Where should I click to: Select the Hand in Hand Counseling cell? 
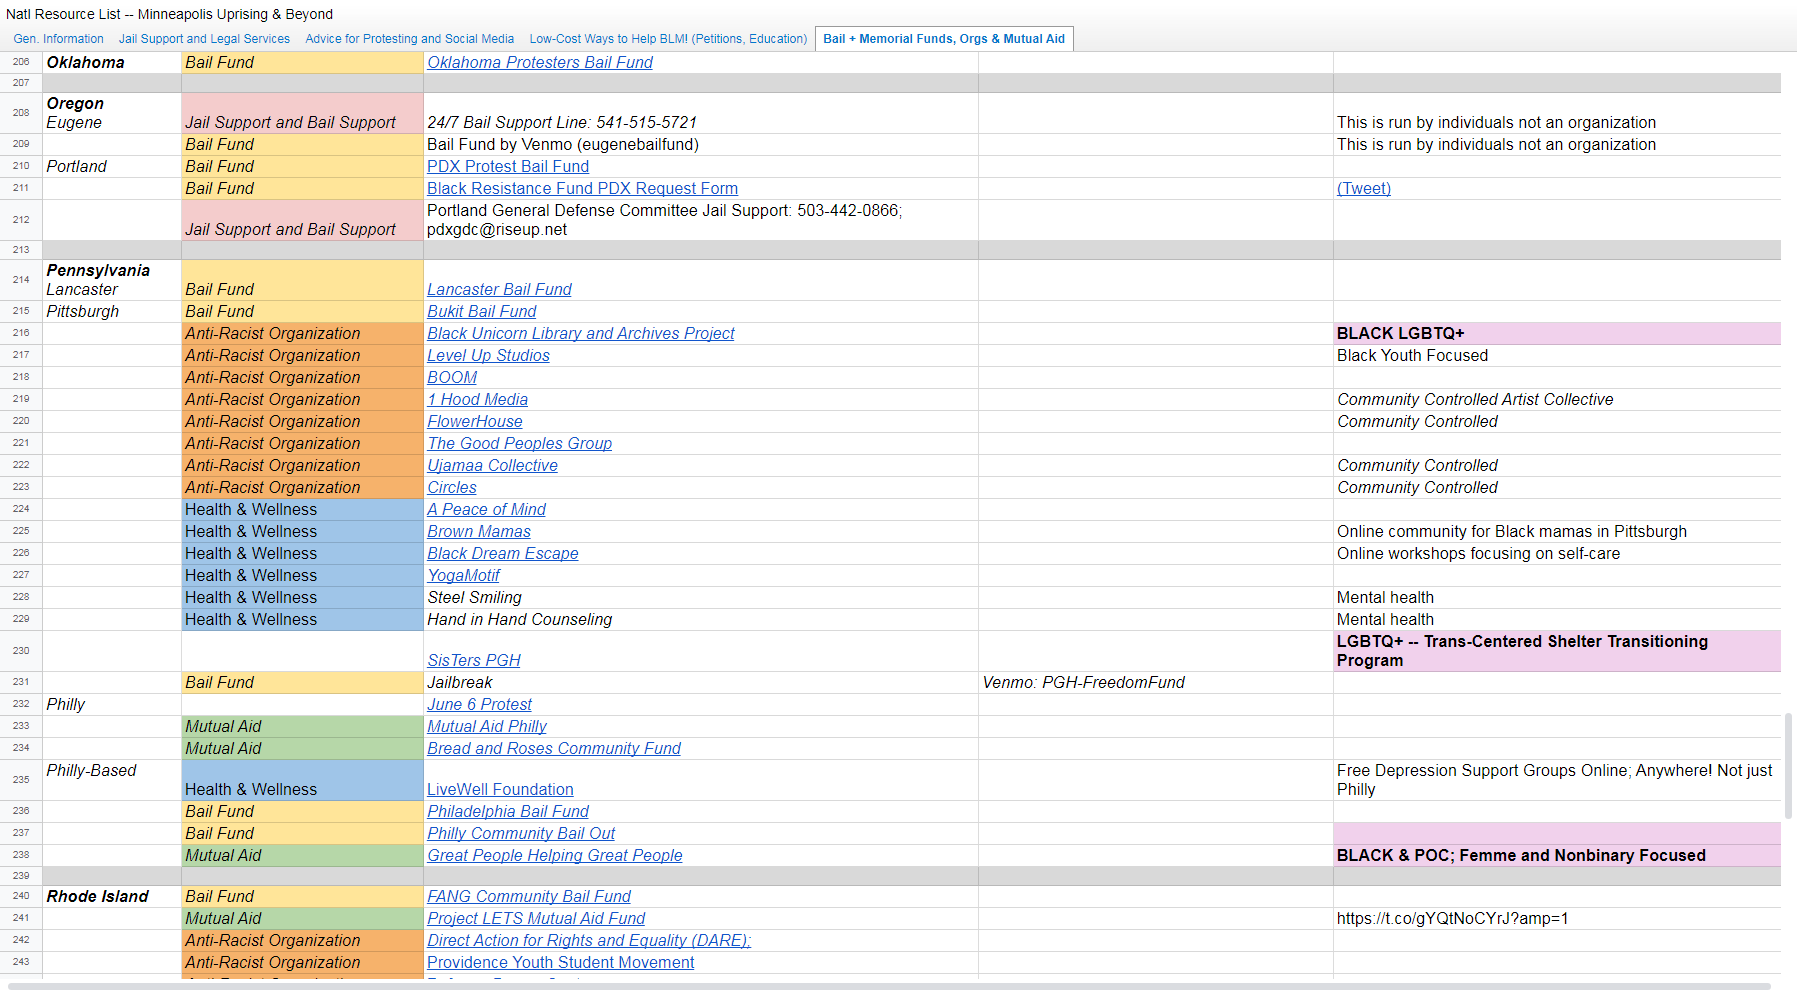coord(701,619)
